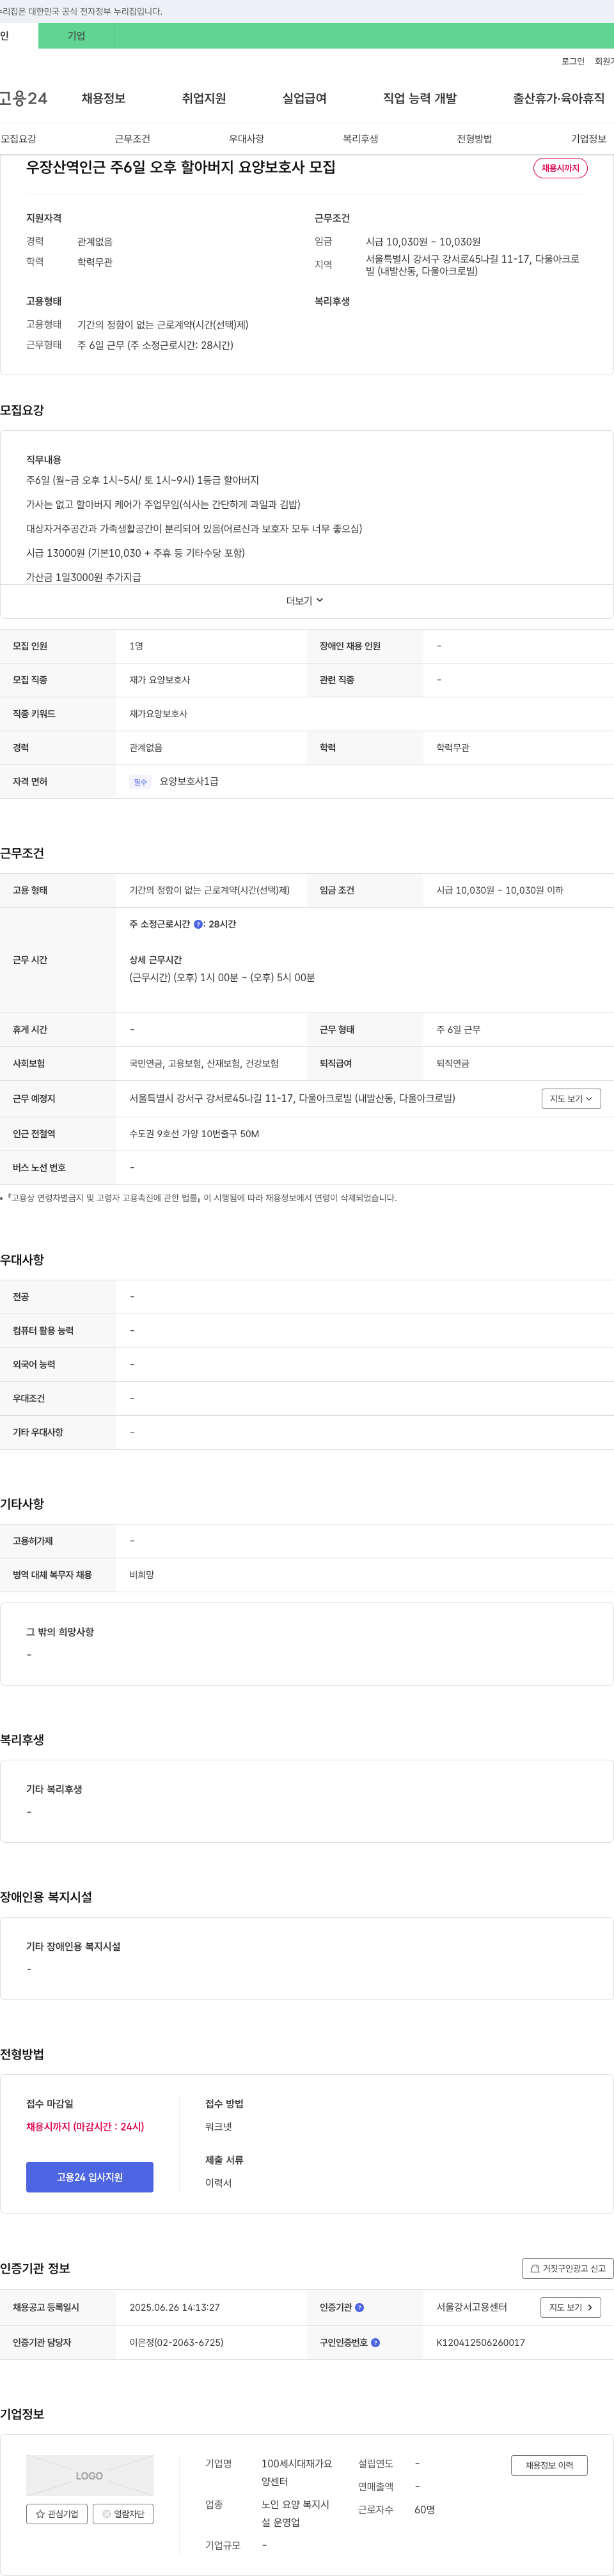The width and height of the screenshot is (614, 2576).
Task: Click the 이력서 제출 서류 value
Action: click(x=218, y=2183)
